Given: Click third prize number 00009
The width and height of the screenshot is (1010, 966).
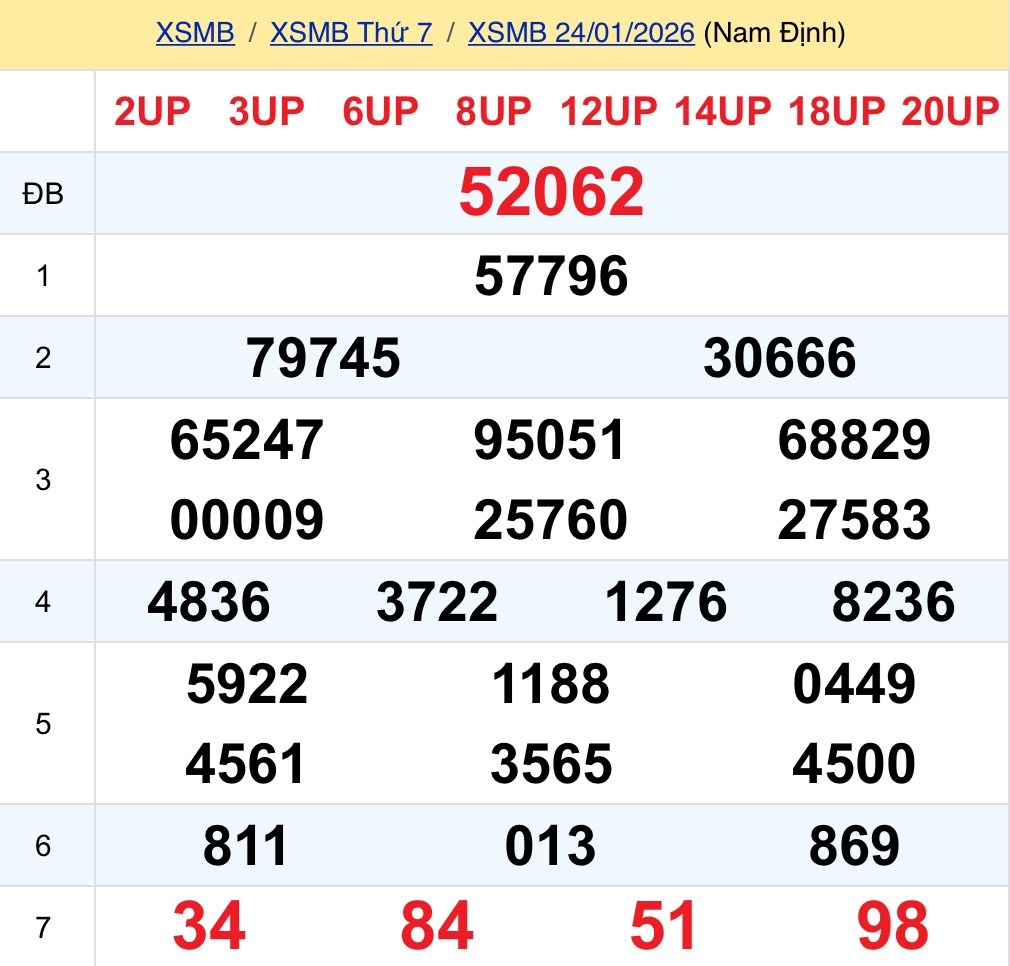Looking at the screenshot, I should (x=246, y=521).
